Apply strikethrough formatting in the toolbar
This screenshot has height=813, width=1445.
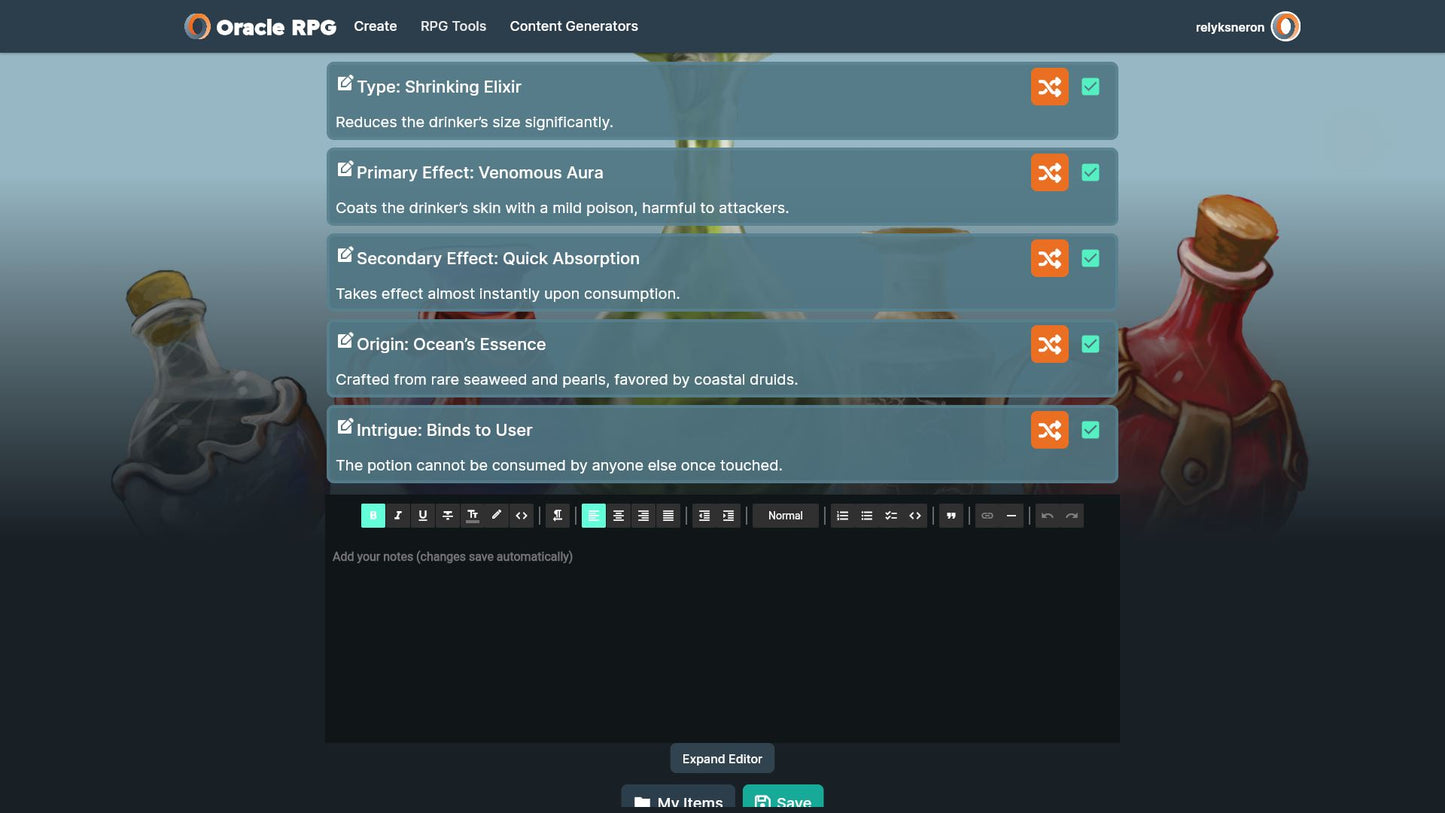click(x=448, y=516)
